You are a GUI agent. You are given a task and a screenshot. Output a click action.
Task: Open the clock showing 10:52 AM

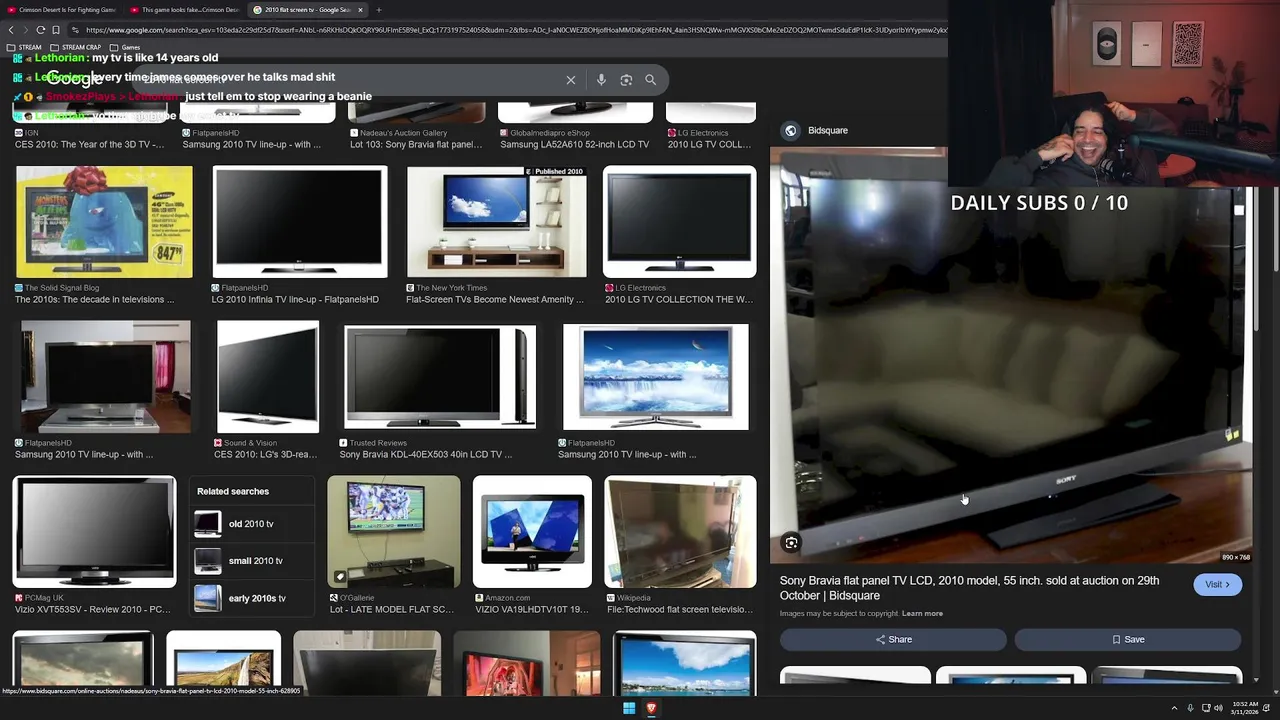point(1245,708)
